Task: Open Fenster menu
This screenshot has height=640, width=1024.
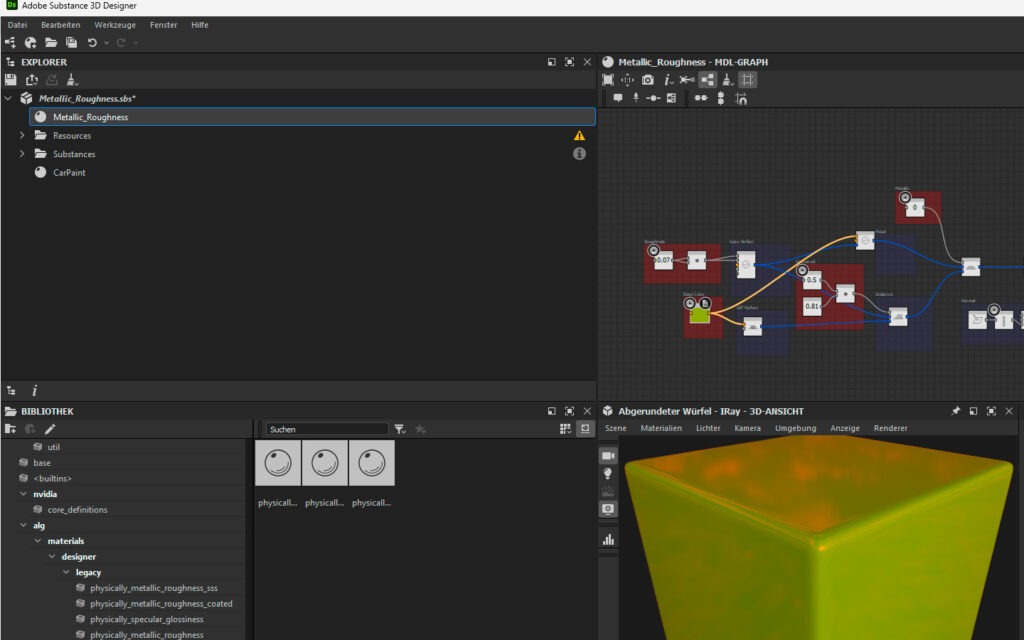Action: coord(163,25)
